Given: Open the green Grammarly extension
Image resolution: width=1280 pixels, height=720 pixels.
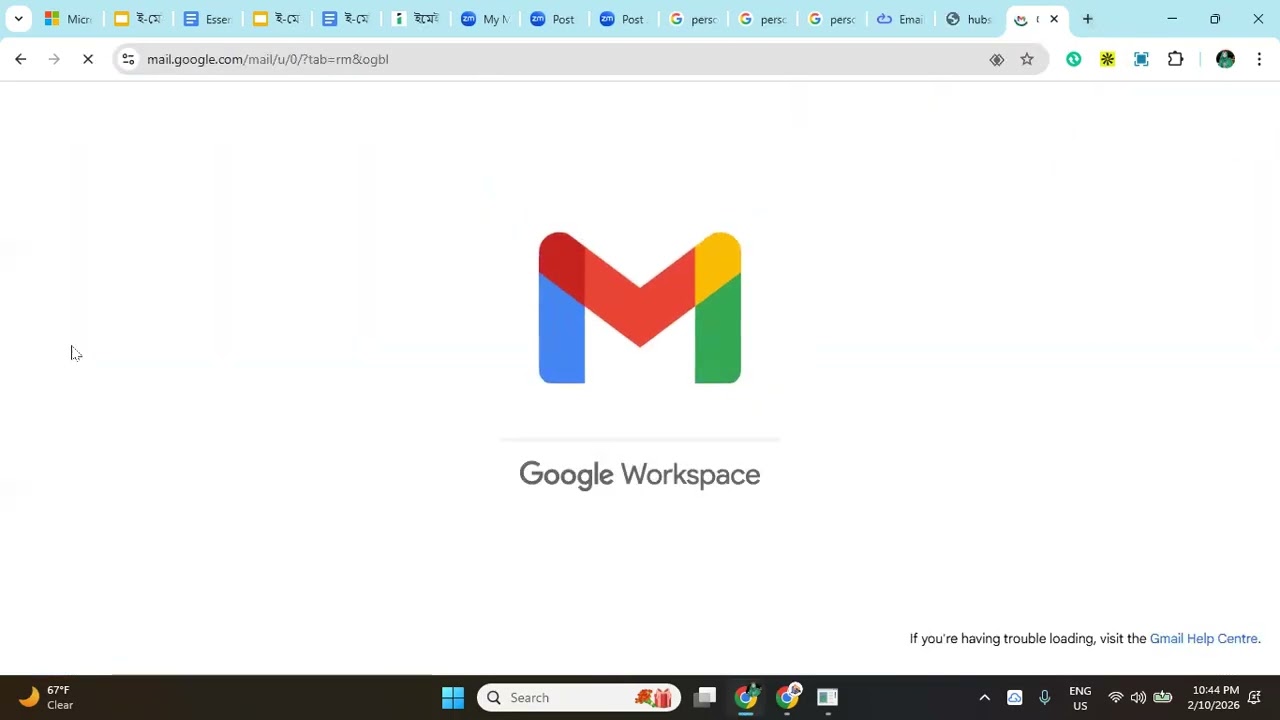Looking at the screenshot, I should (x=1073, y=59).
